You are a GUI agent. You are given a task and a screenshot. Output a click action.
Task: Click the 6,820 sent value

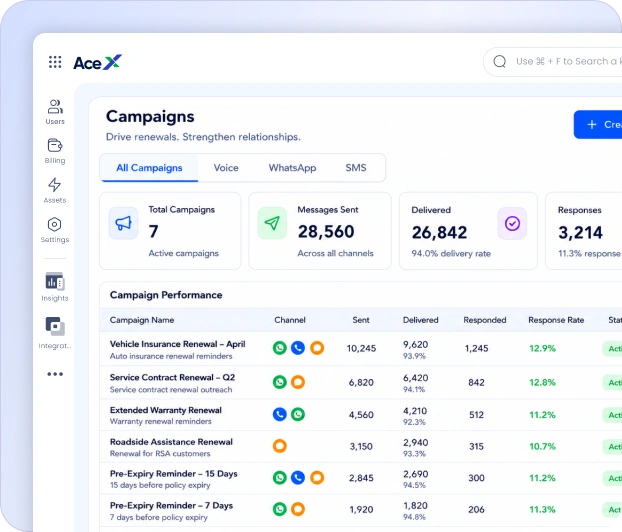pyautogui.click(x=361, y=382)
